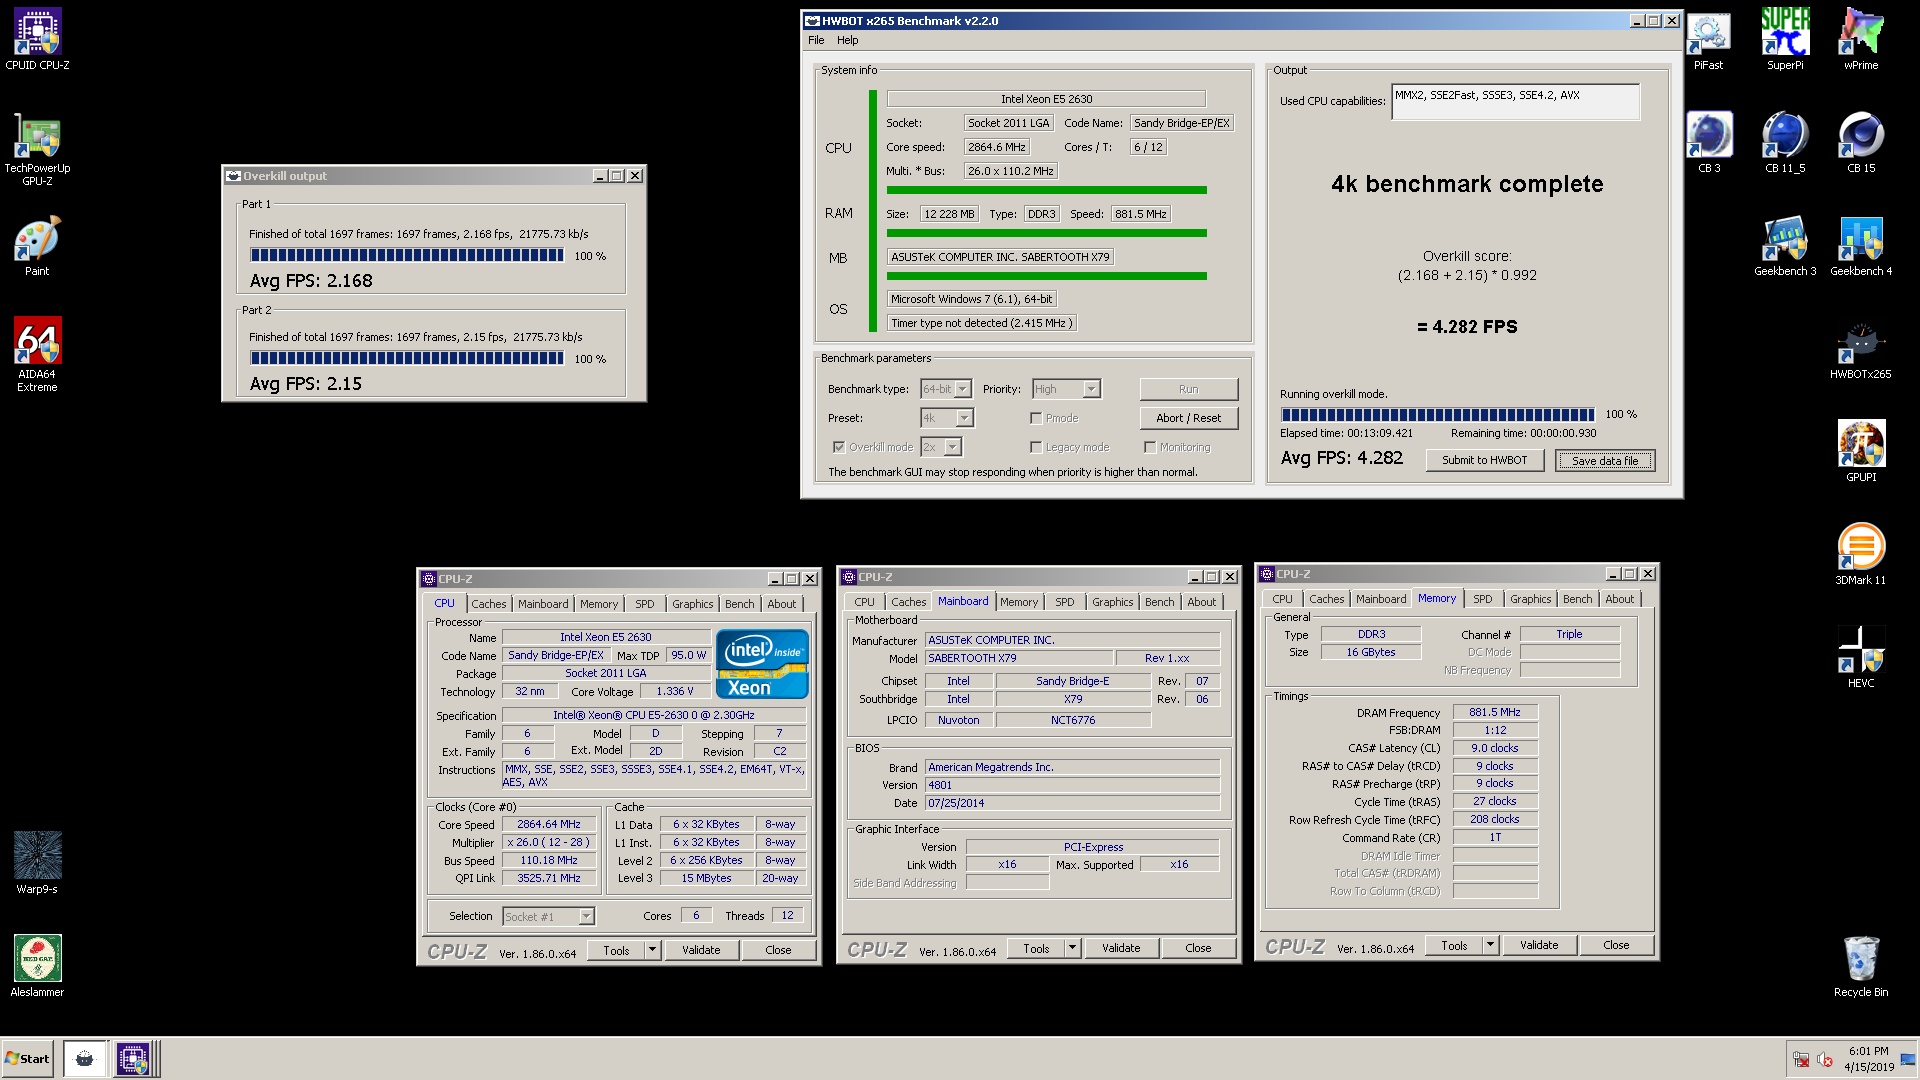
Task: Launch the Paint desktop shortcut
Action: [x=37, y=246]
